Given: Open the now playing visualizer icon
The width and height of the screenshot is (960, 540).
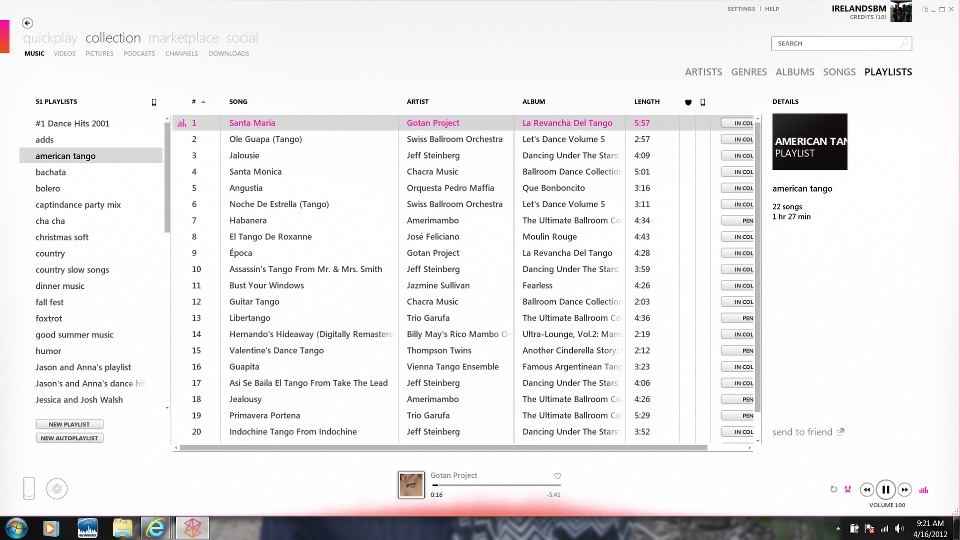Looking at the screenshot, I should (x=924, y=489).
